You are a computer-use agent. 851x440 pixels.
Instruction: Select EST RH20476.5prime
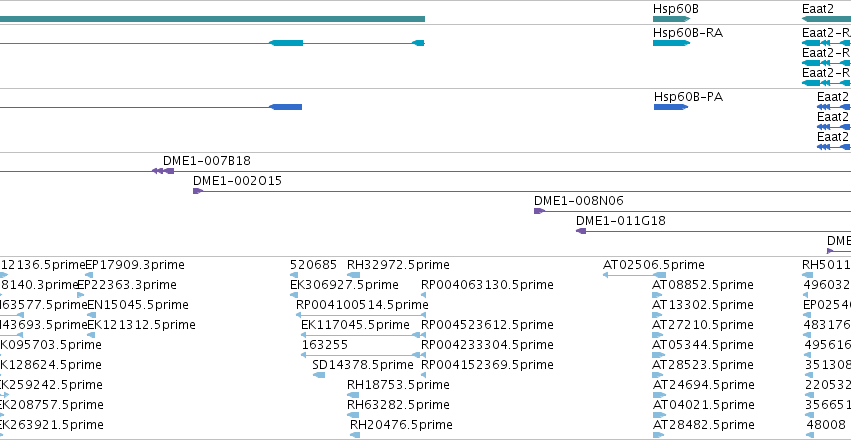pyautogui.click(x=401, y=426)
